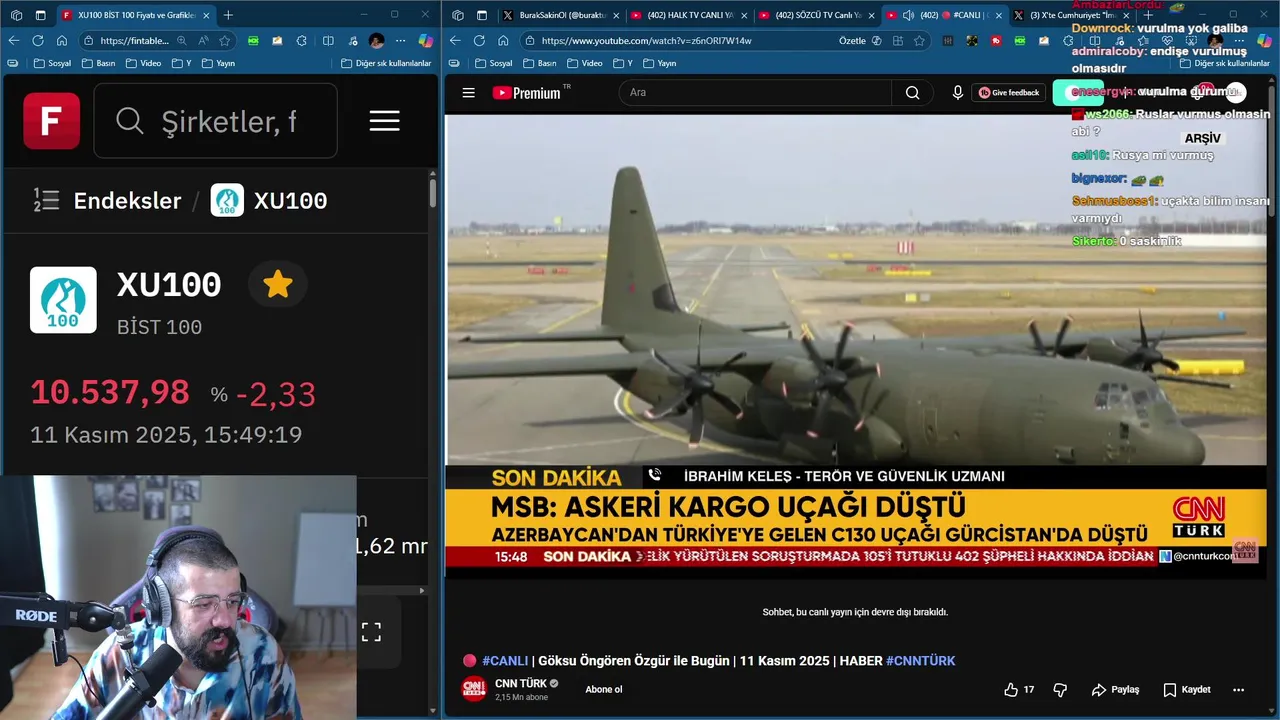The width and height of the screenshot is (1280, 720).
Task: Open Sosyal bookmarks folder in right browser
Action: tap(496, 63)
